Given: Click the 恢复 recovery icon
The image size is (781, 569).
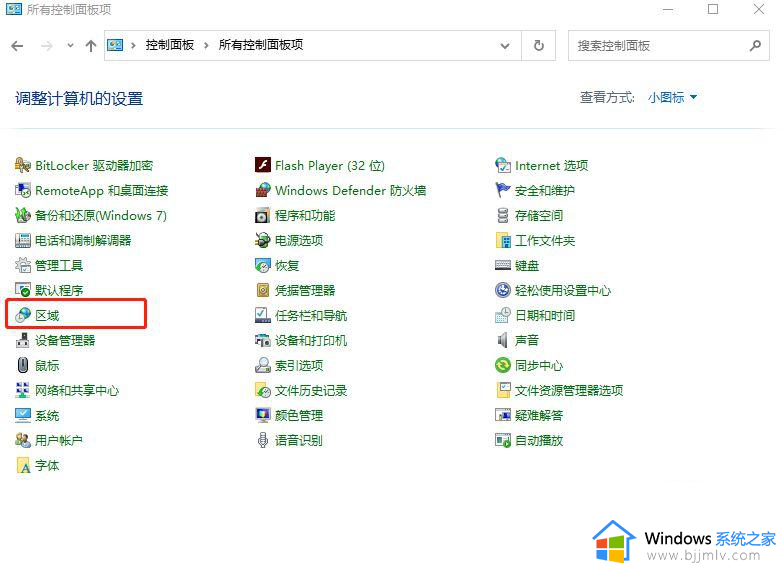Looking at the screenshot, I should tap(262, 265).
